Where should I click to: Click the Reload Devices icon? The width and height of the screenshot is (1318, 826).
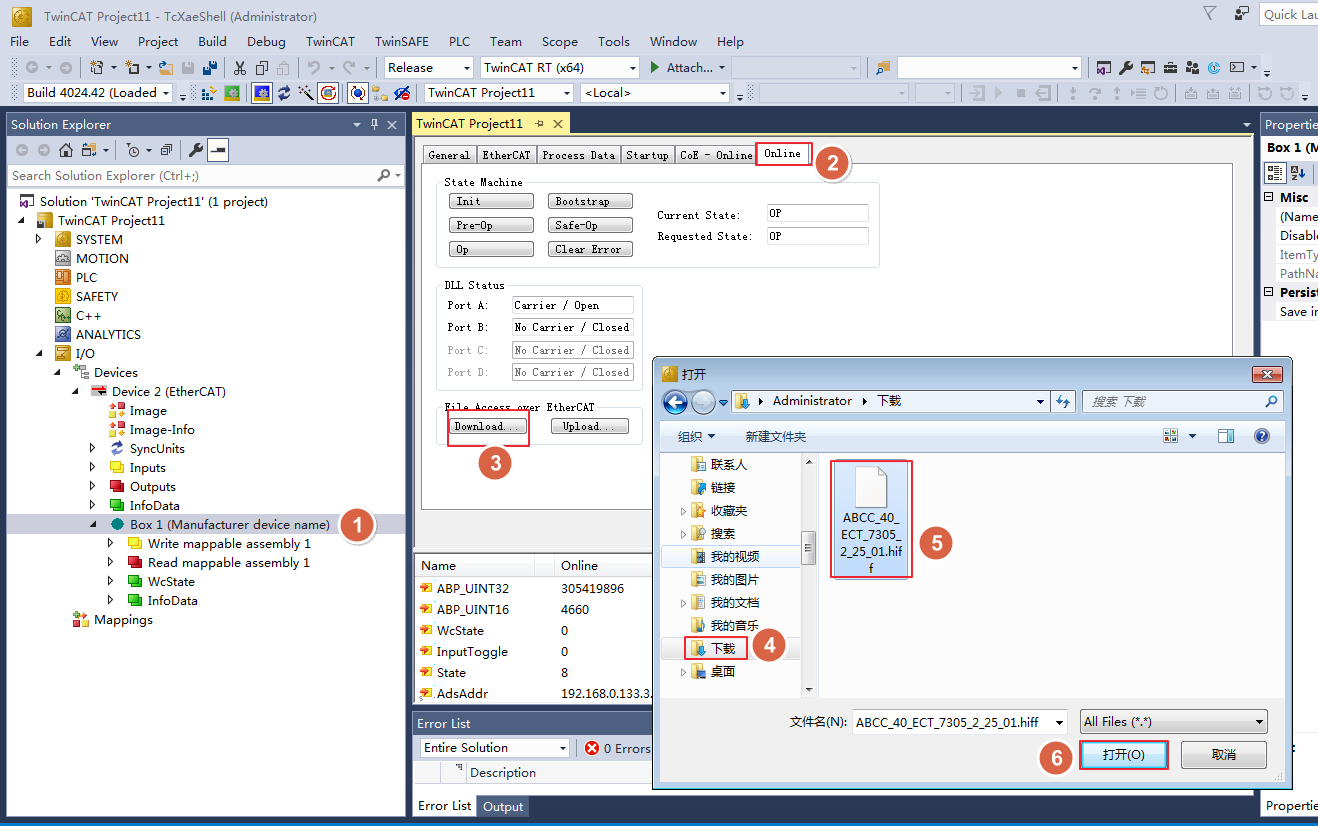click(x=284, y=93)
